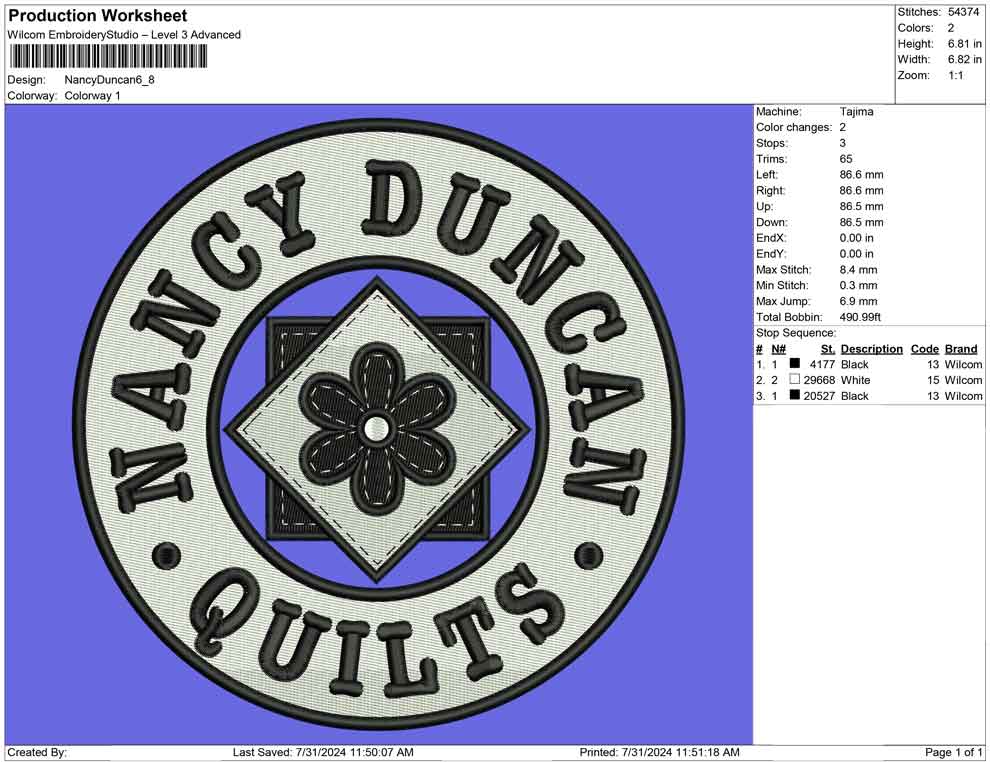Click the Color changes value '2'

842,127
